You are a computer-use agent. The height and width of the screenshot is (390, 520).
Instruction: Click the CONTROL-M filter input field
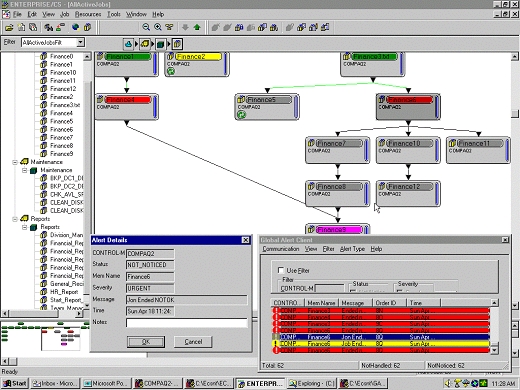click(329, 288)
